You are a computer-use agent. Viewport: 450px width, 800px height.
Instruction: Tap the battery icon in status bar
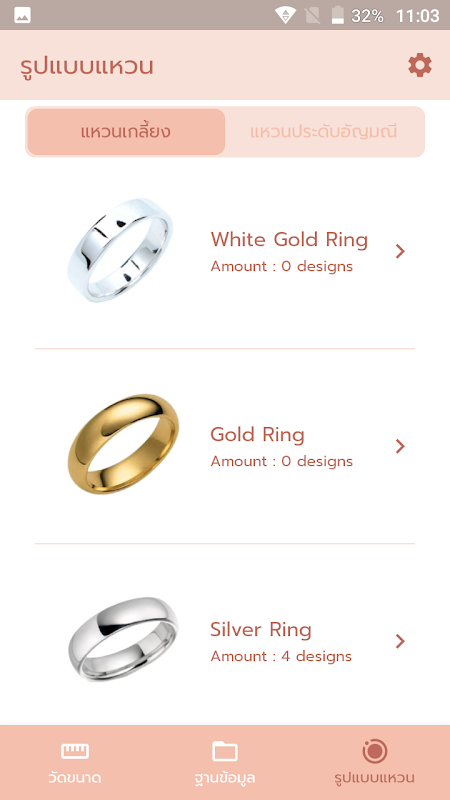tap(338, 15)
